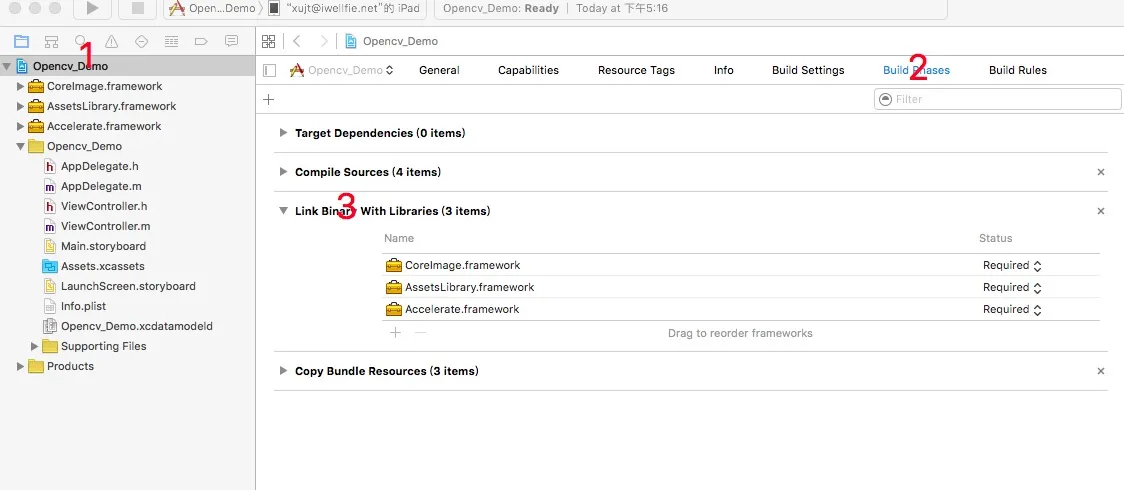Open the Test navigator diamond icon
The height and width of the screenshot is (490, 1124).
pyautogui.click(x=141, y=41)
